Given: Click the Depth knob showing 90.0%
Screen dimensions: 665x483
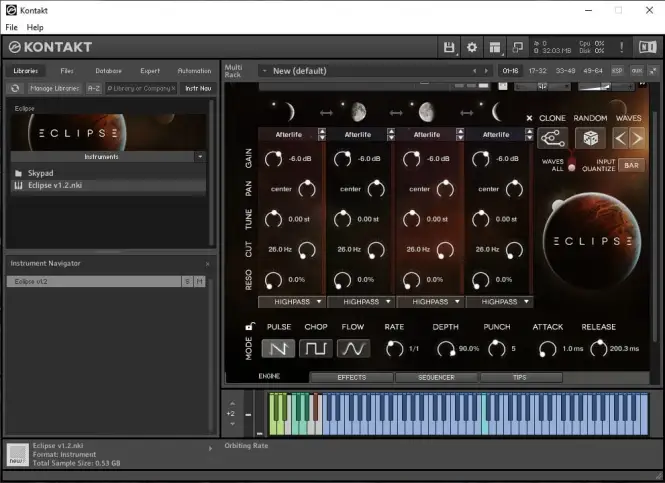Looking at the screenshot, I should pos(446,349).
